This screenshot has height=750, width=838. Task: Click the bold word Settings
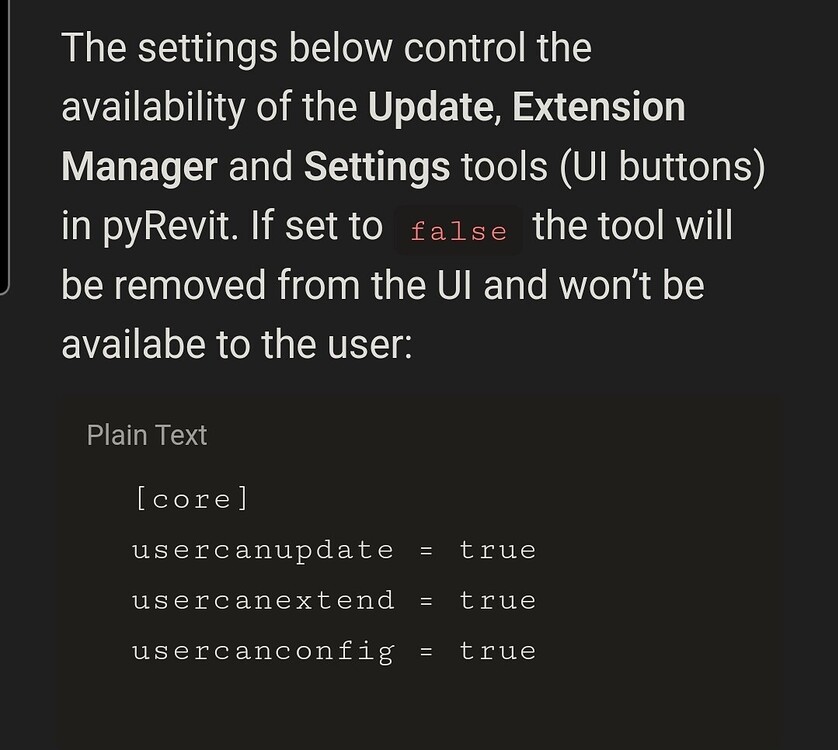[377, 167]
